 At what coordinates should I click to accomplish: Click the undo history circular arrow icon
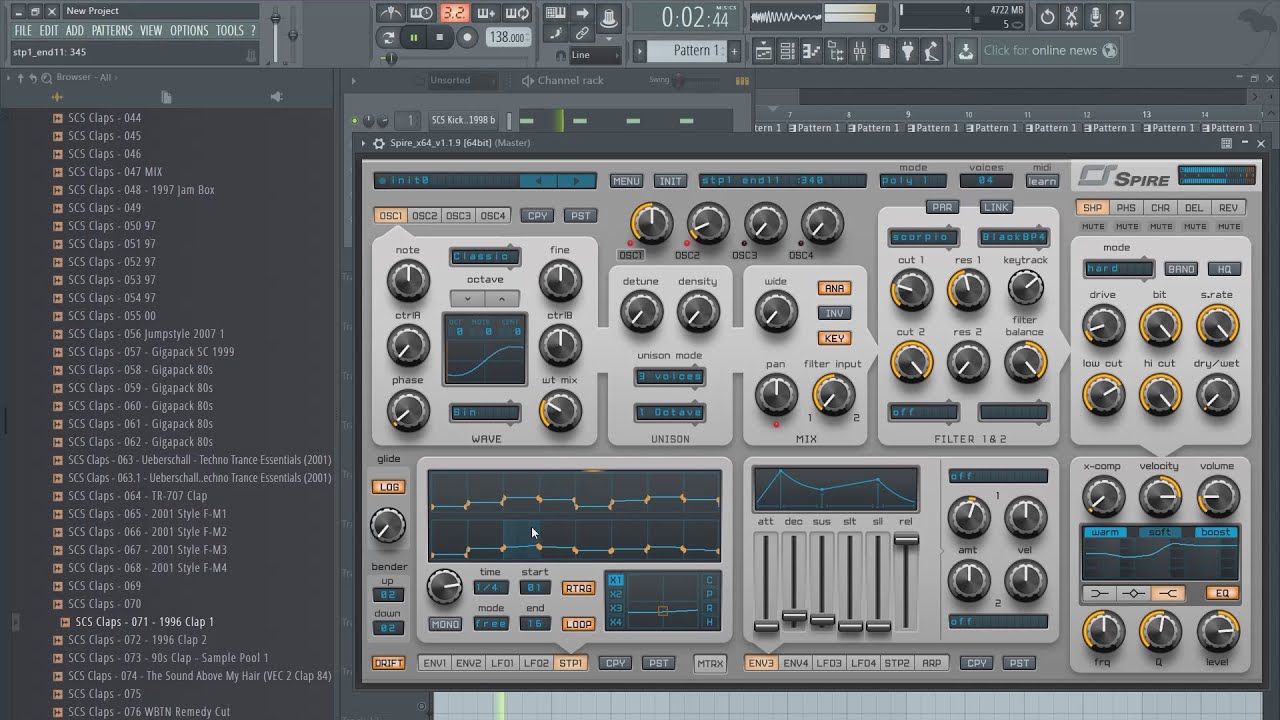pos(1047,17)
